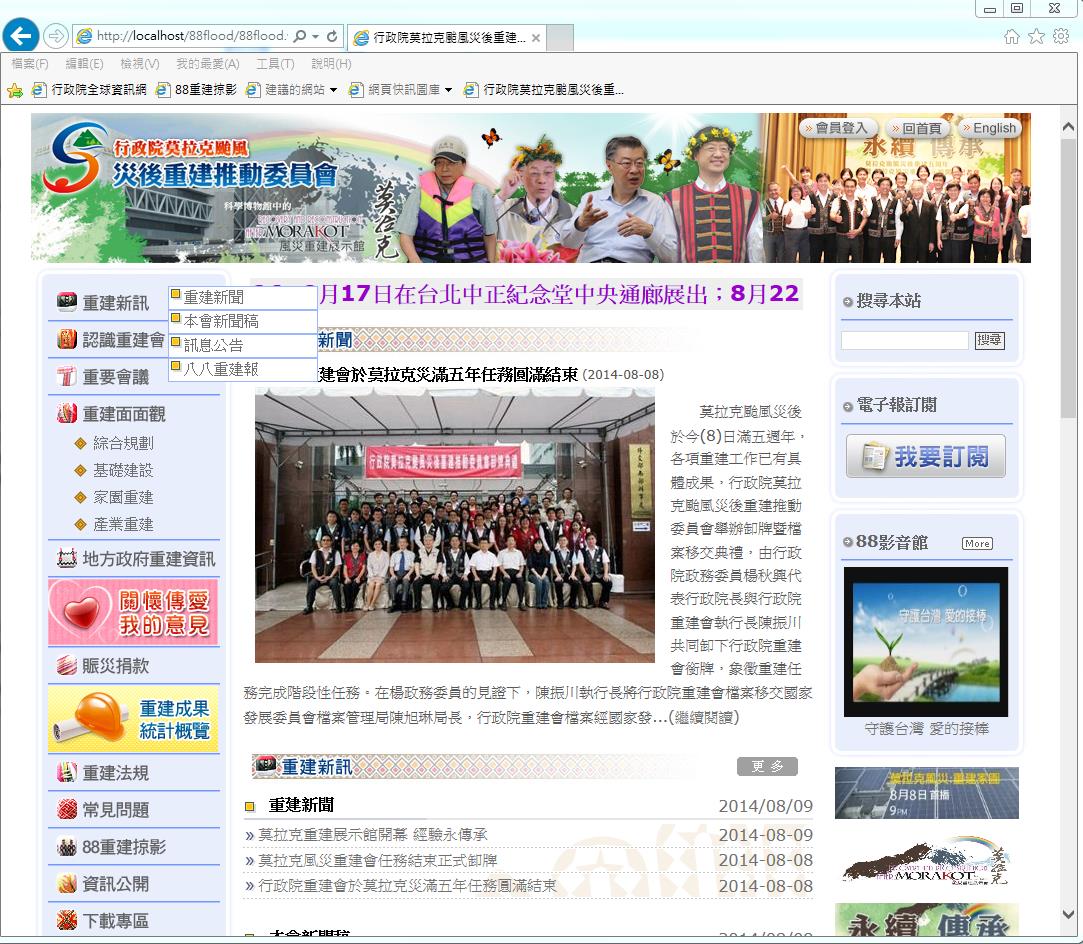Click the (繼續閱讀) continue reading link
The height and width of the screenshot is (944, 1083).
(704, 717)
